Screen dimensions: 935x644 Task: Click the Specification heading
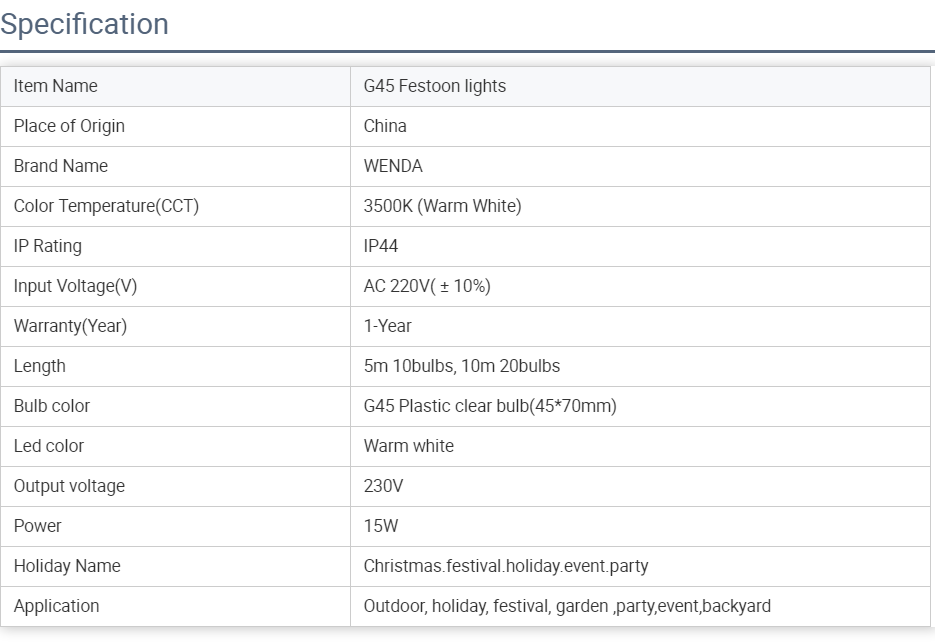[x=85, y=24]
